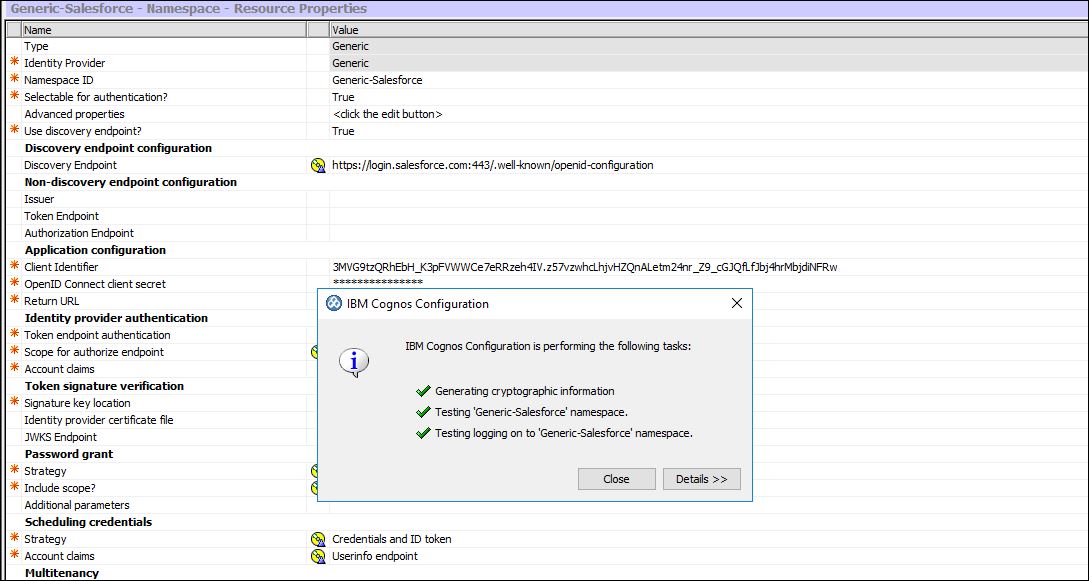Click the icon beside Credentials and ID token
This screenshot has width=1089, height=581.
(x=318, y=539)
